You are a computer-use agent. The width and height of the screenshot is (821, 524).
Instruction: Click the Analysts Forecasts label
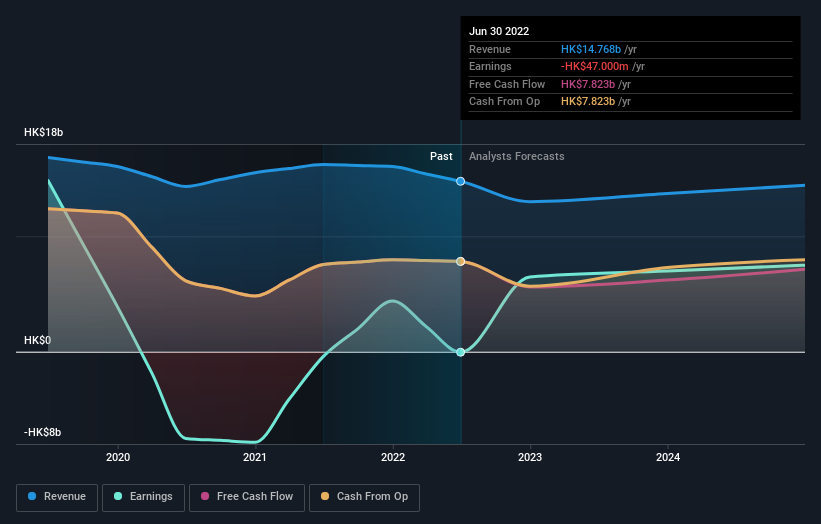[516, 156]
